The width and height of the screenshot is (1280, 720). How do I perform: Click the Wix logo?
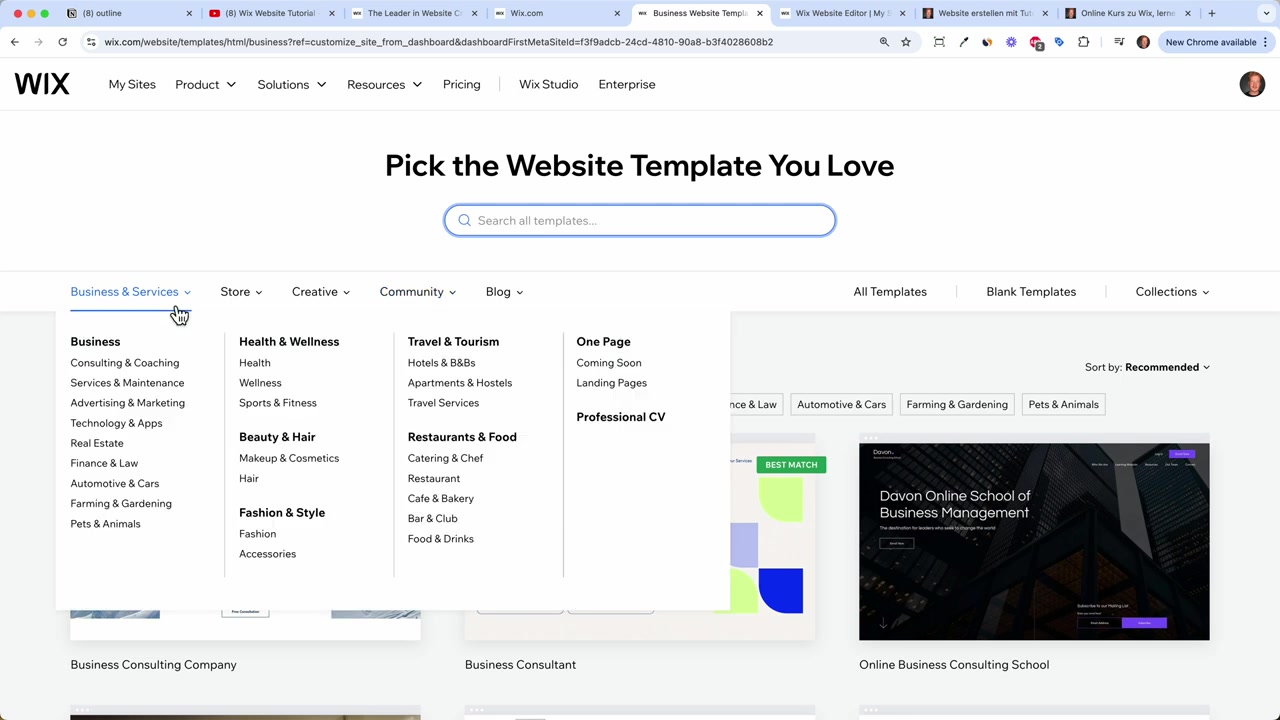pos(42,84)
